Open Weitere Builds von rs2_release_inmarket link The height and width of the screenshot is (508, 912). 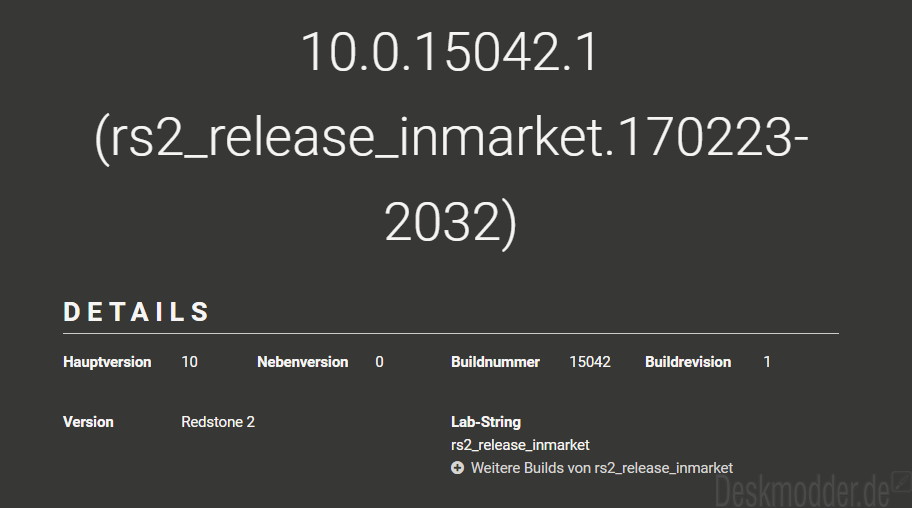coord(601,468)
